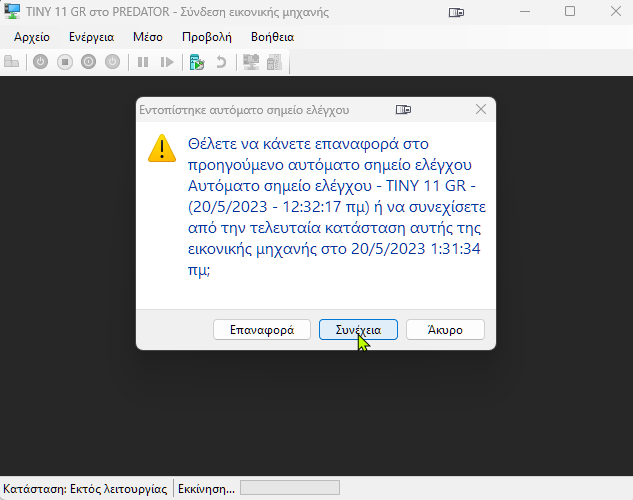This screenshot has height=500, width=633.
Task: Click the yellow warning triangle icon
Action: click(x=162, y=148)
